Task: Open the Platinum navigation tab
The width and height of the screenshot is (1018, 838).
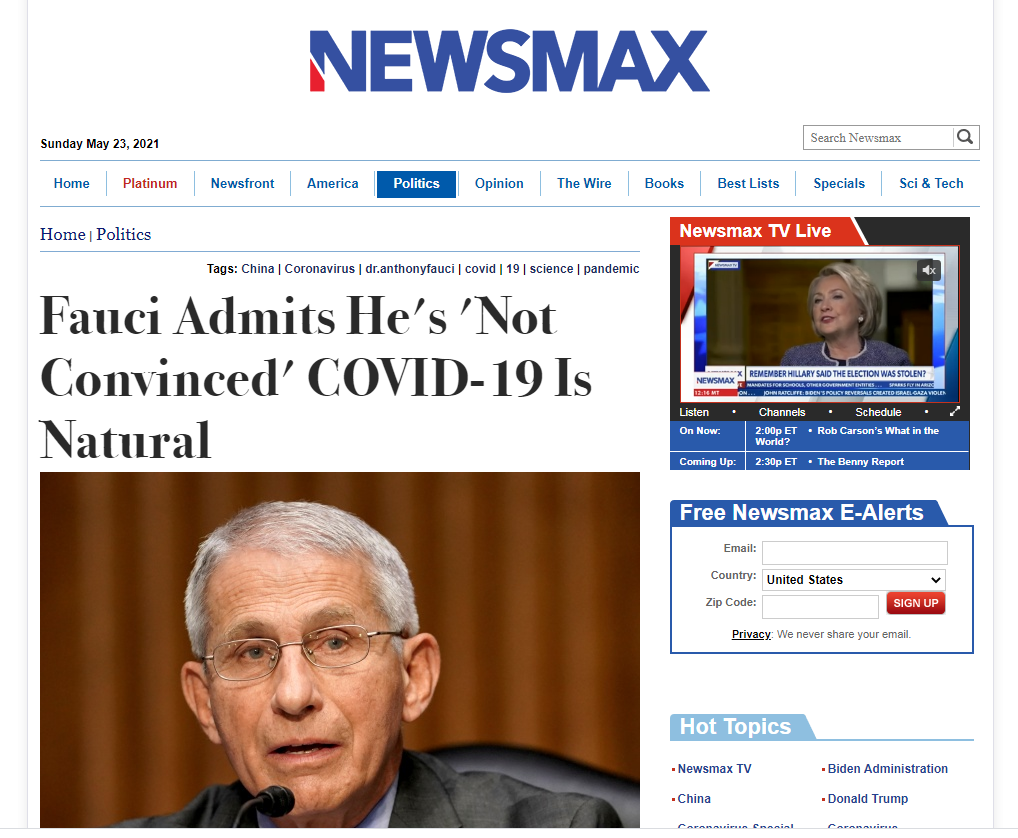Action: coord(150,184)
